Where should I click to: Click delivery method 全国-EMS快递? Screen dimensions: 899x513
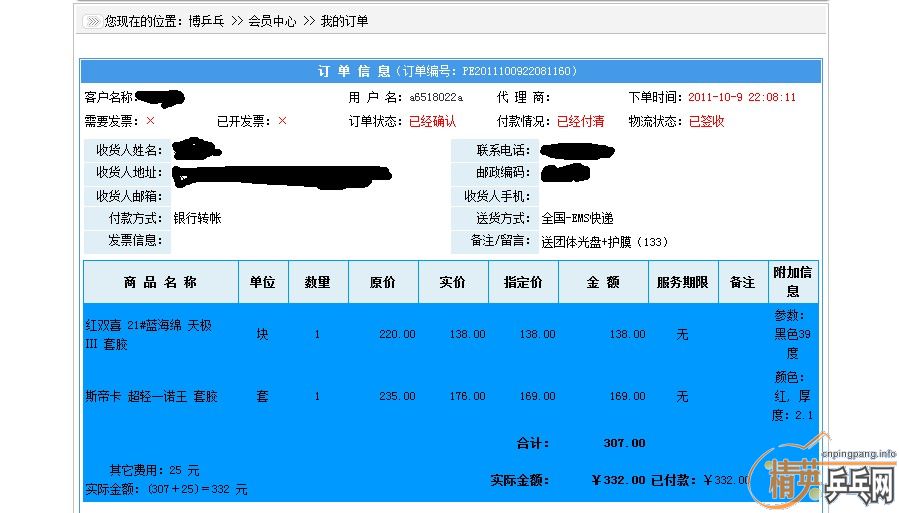(577, 218)
